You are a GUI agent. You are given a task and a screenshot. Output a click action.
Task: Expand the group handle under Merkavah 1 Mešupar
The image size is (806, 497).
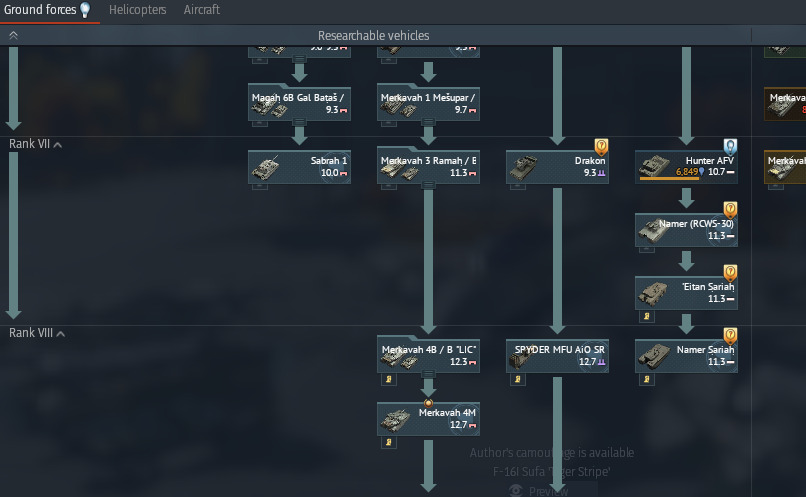coord(428,122)
